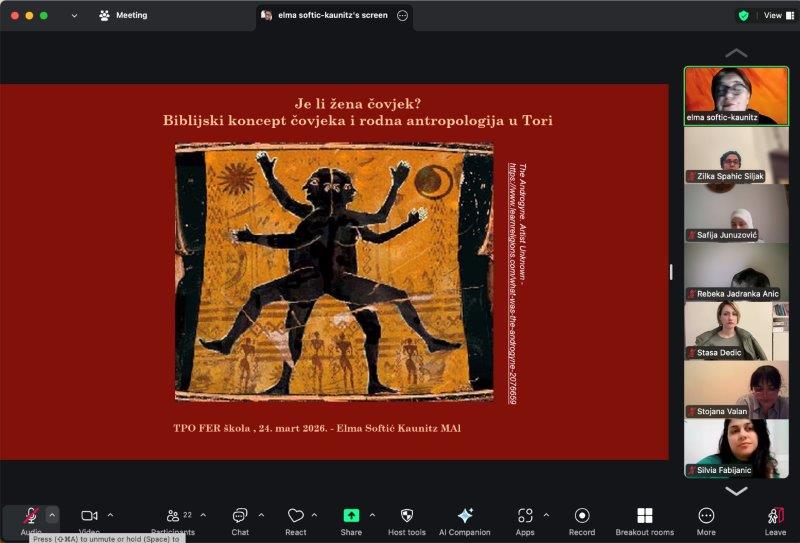Viewport: 800px width, 543px height.
Task: Open More options ellipsis
Action: coord(706,516)
